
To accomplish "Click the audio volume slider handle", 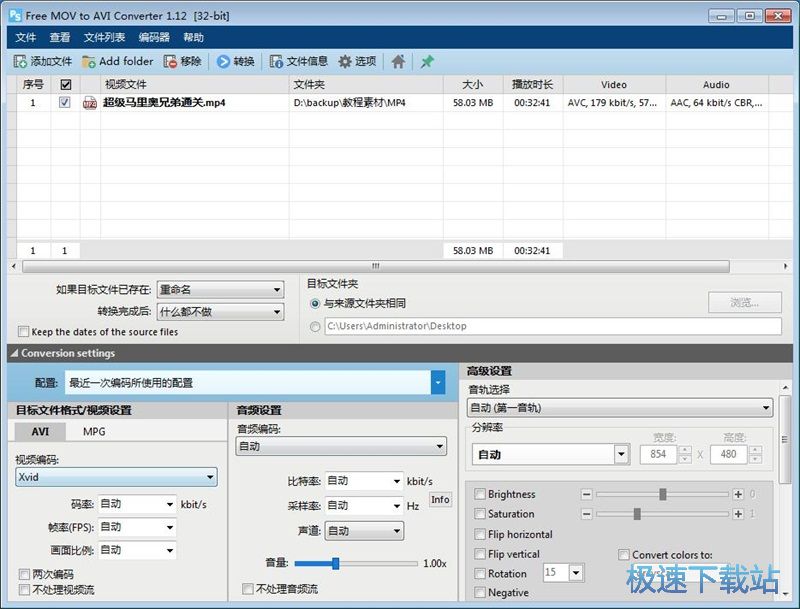I will tap(335, 564).
